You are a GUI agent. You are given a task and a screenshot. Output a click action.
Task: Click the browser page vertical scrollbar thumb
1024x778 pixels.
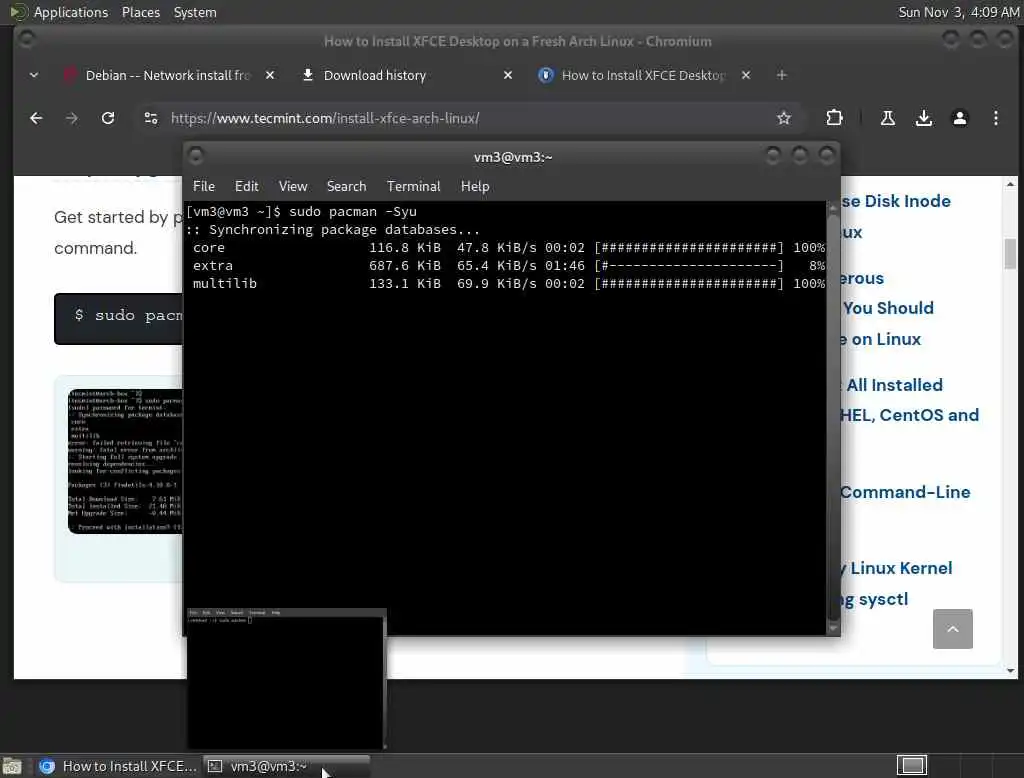[1010, 253]
